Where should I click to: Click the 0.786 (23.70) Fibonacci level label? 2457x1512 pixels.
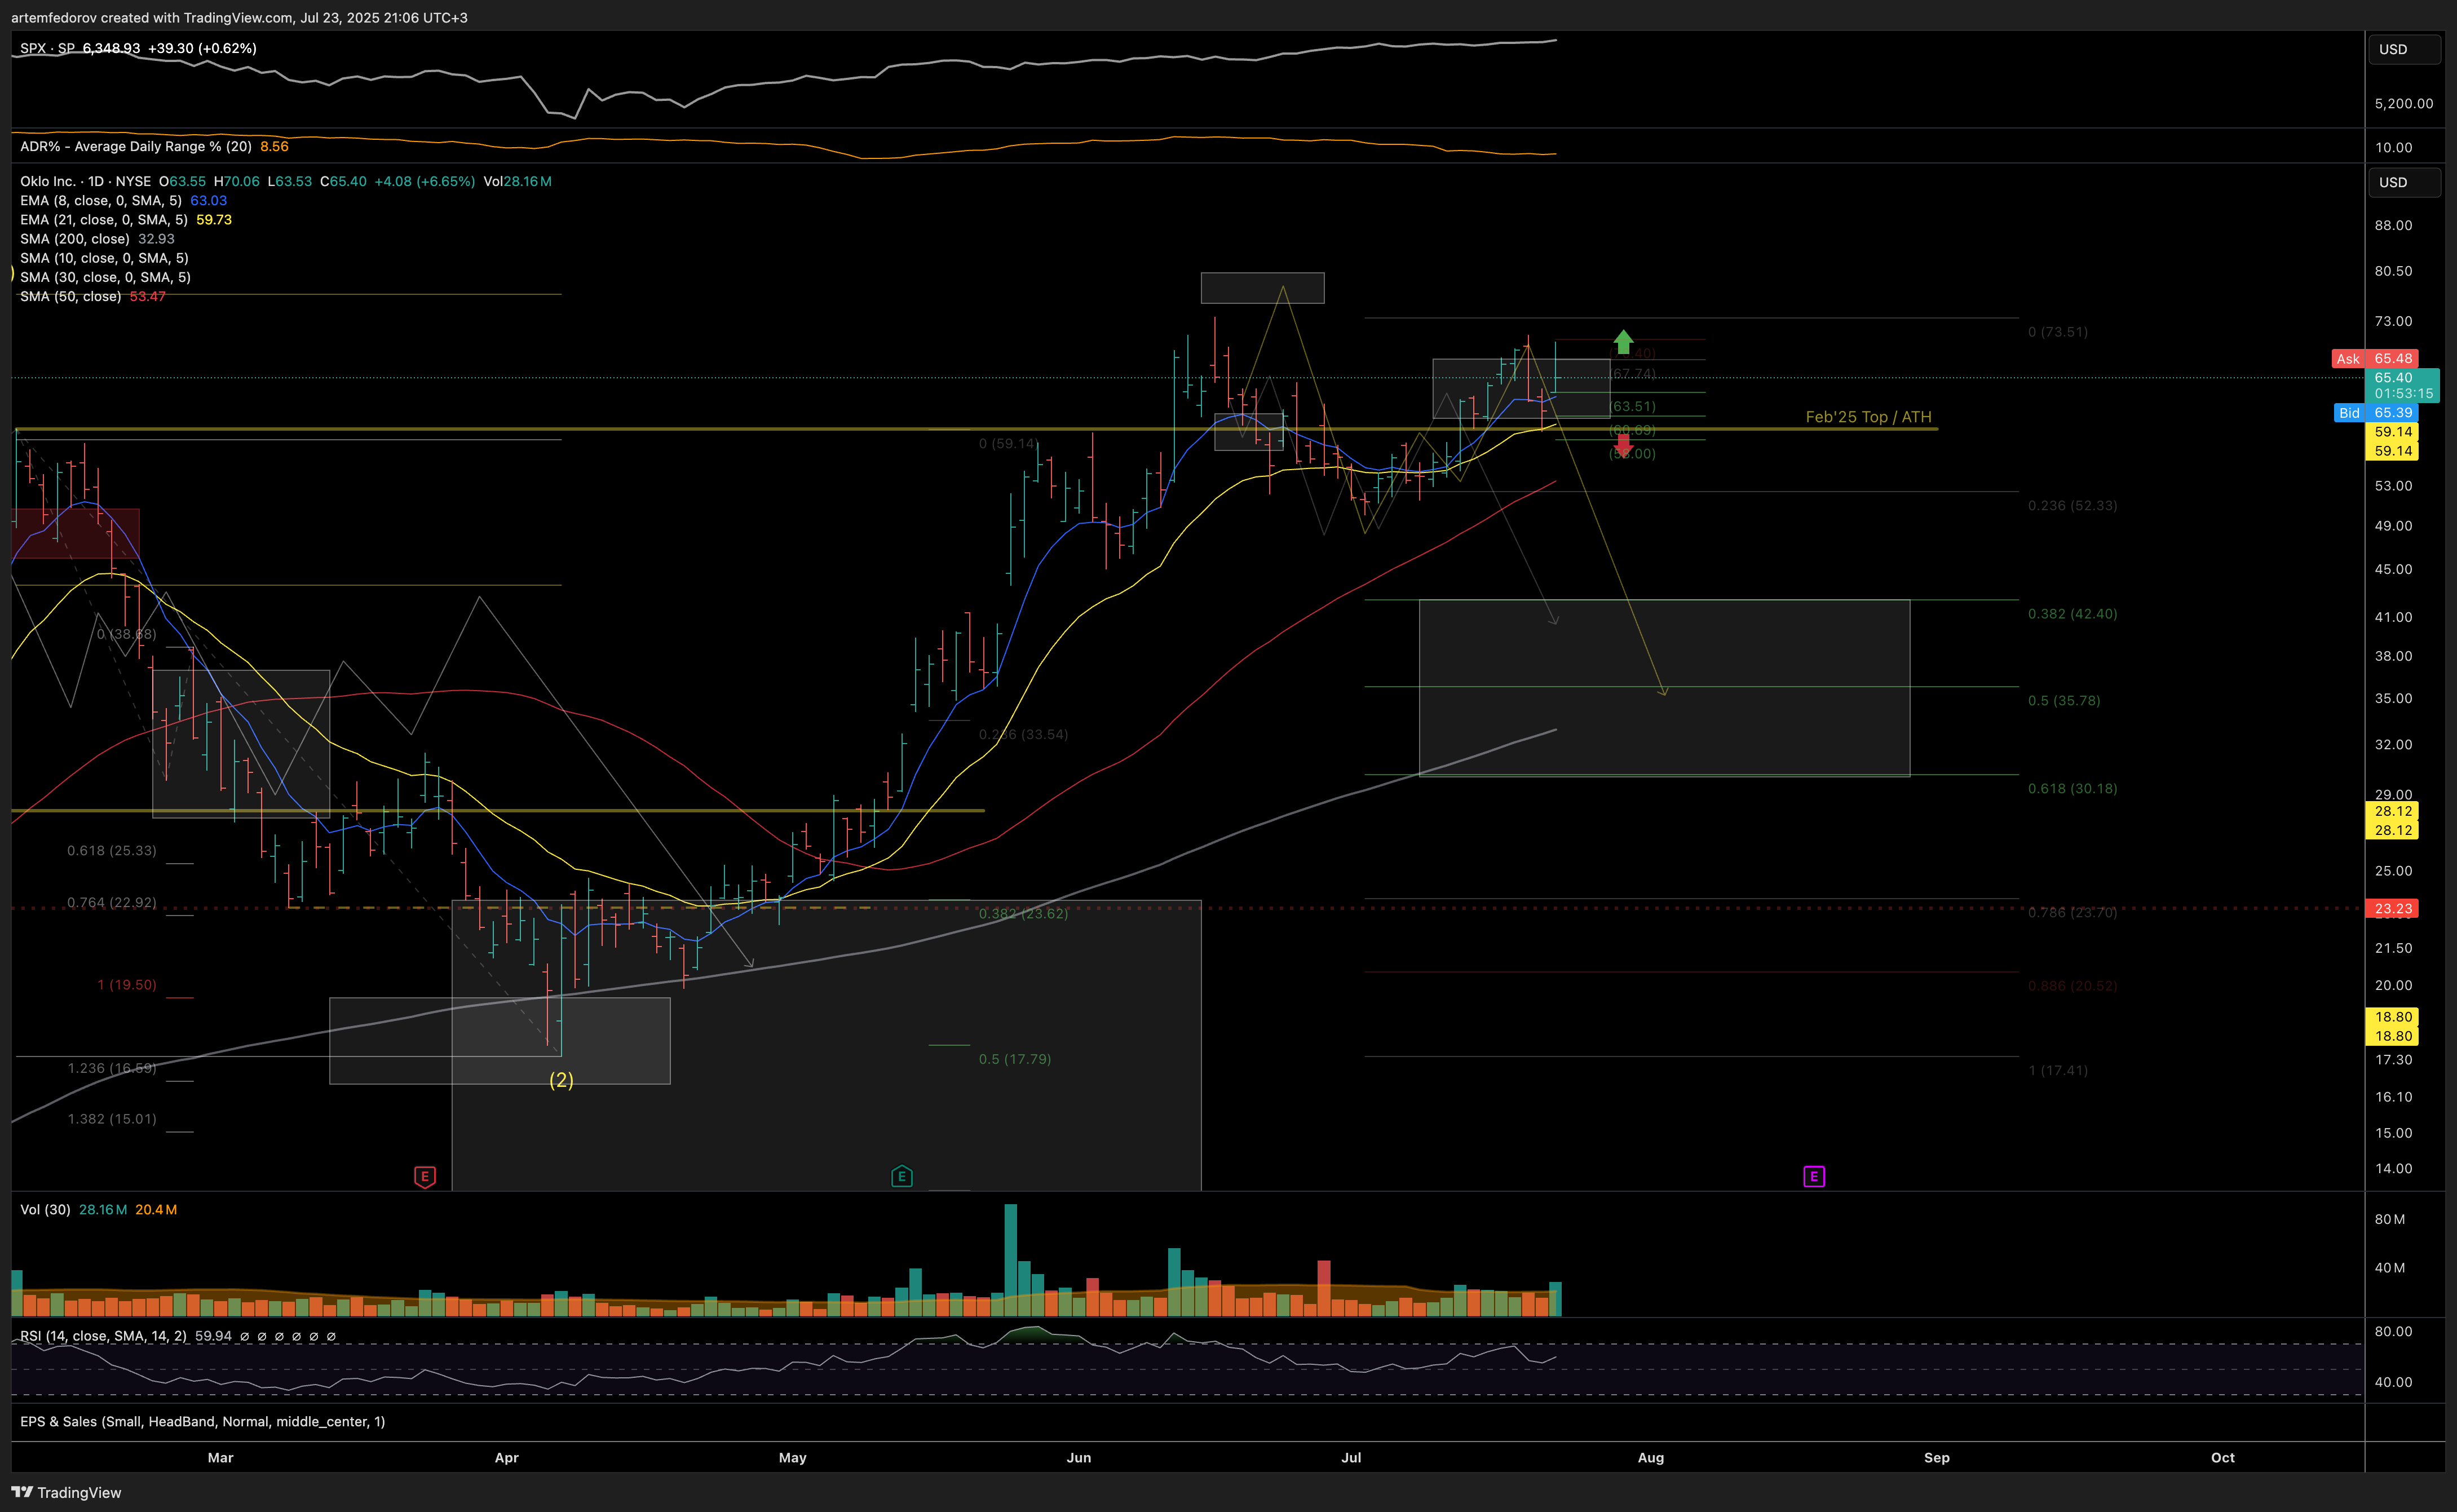click(x=2072, y=913)
